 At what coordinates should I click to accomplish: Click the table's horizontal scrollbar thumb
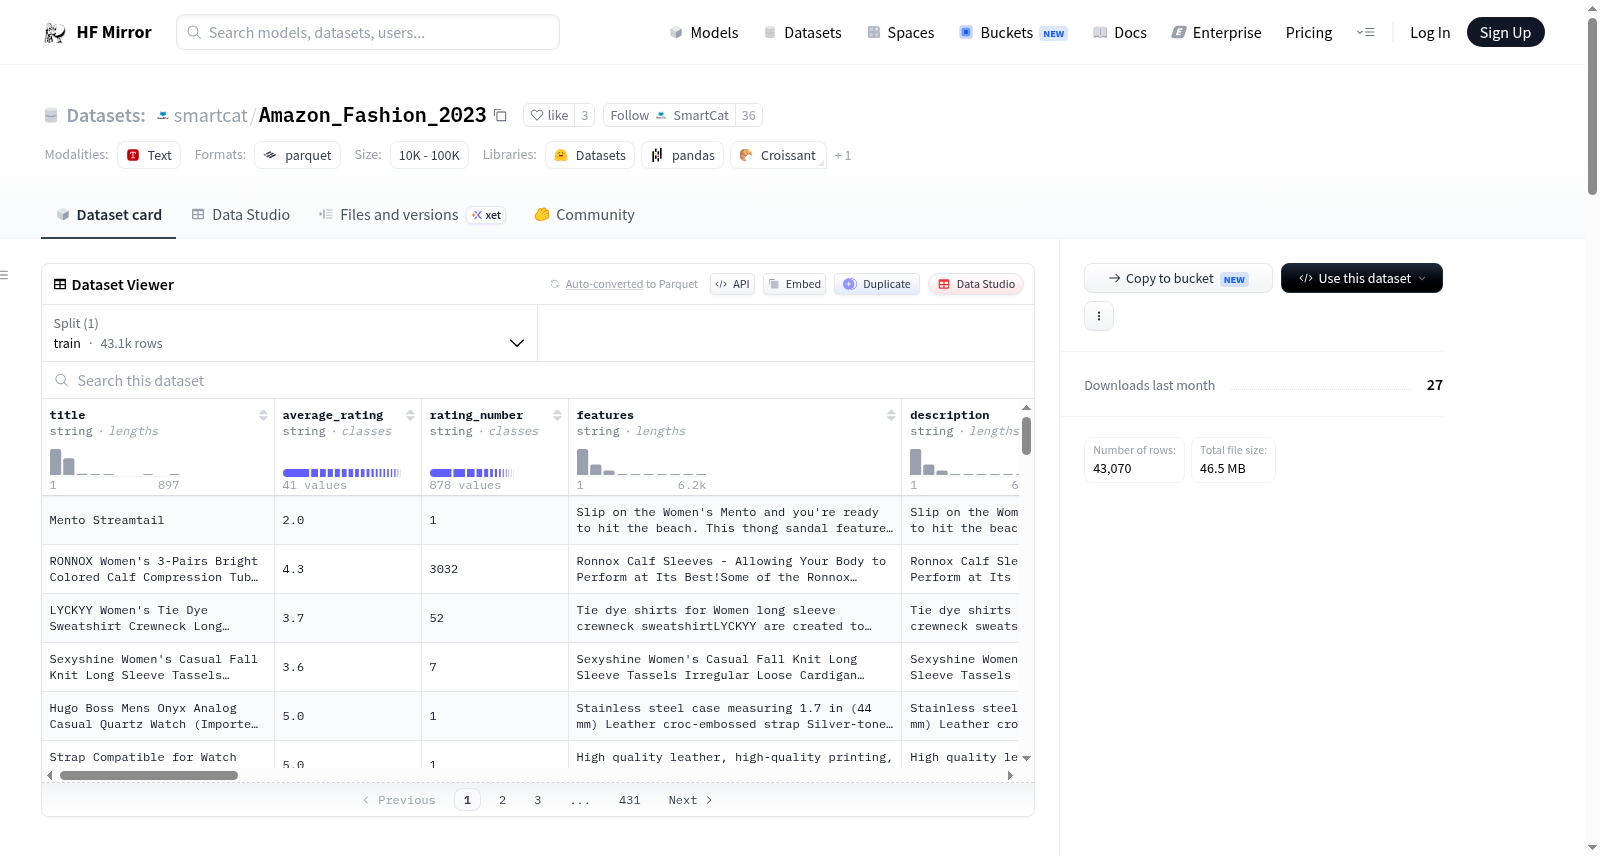tap(149, 775)
